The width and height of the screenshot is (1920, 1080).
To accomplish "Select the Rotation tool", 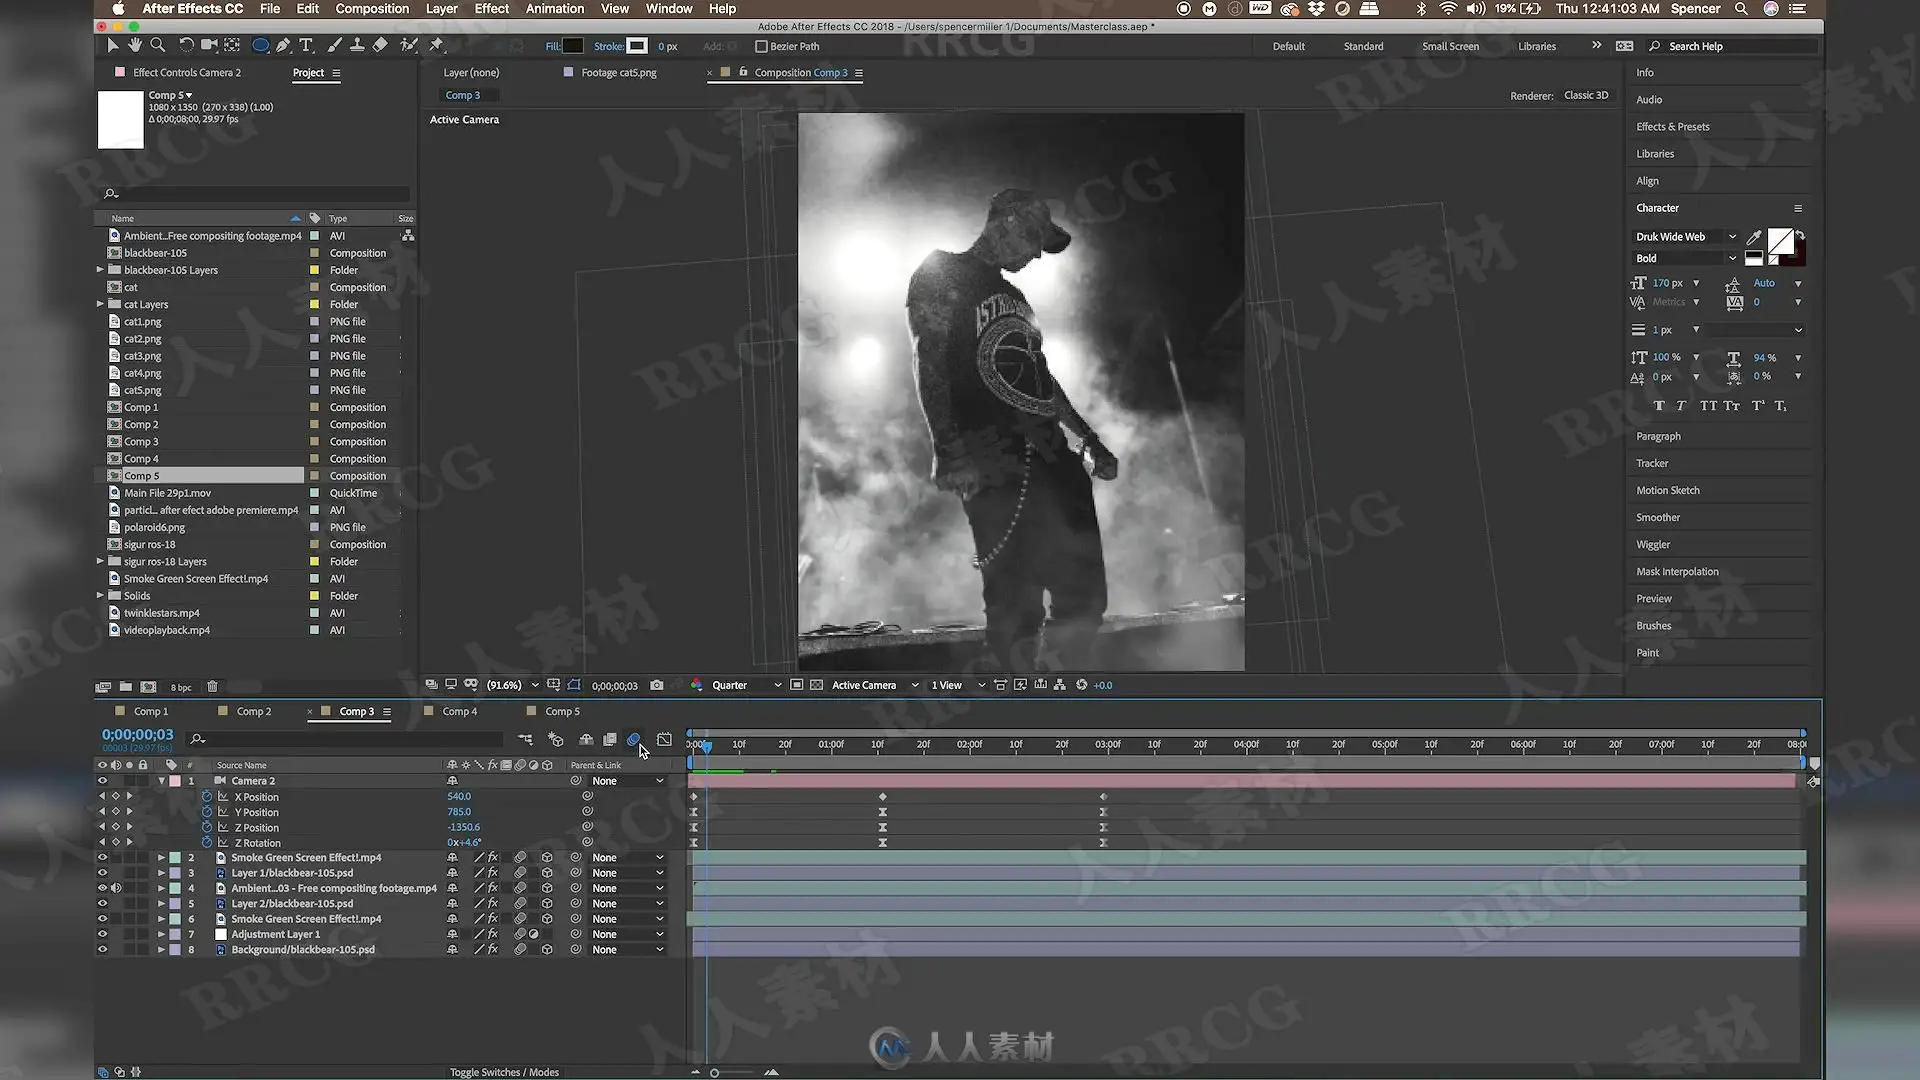I will tap(186, 45).
